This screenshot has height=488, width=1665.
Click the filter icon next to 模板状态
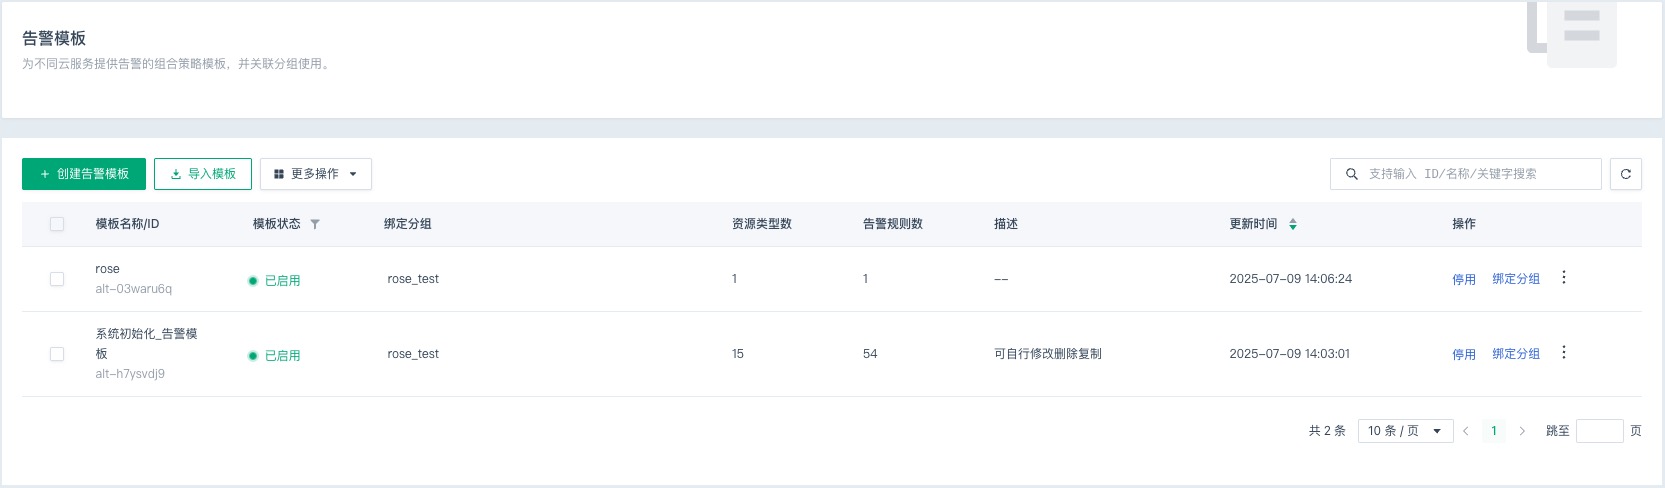tap(315, 224)
